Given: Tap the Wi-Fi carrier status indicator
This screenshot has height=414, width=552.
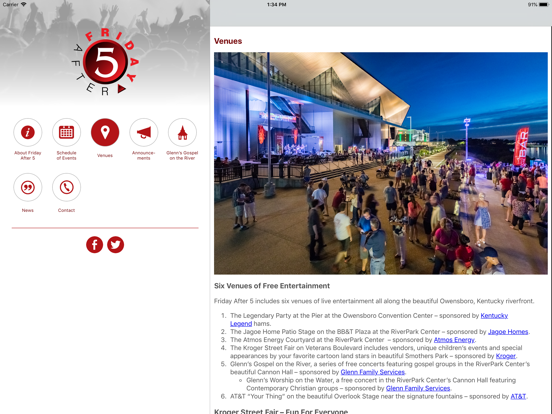Looking at the screenshot, I should (x=14, y=5).
